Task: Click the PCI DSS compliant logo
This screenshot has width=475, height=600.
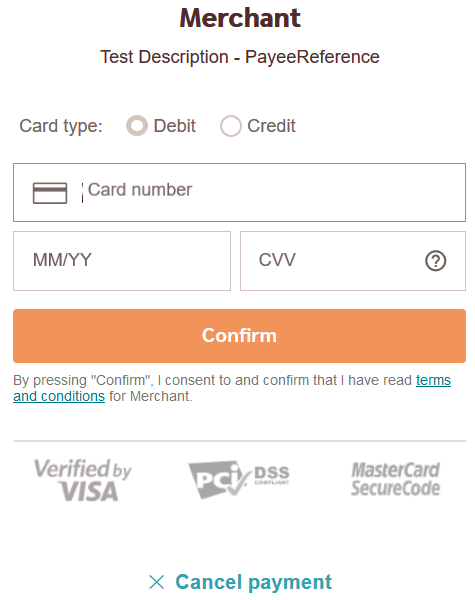Action: click(x=239, y=479)
